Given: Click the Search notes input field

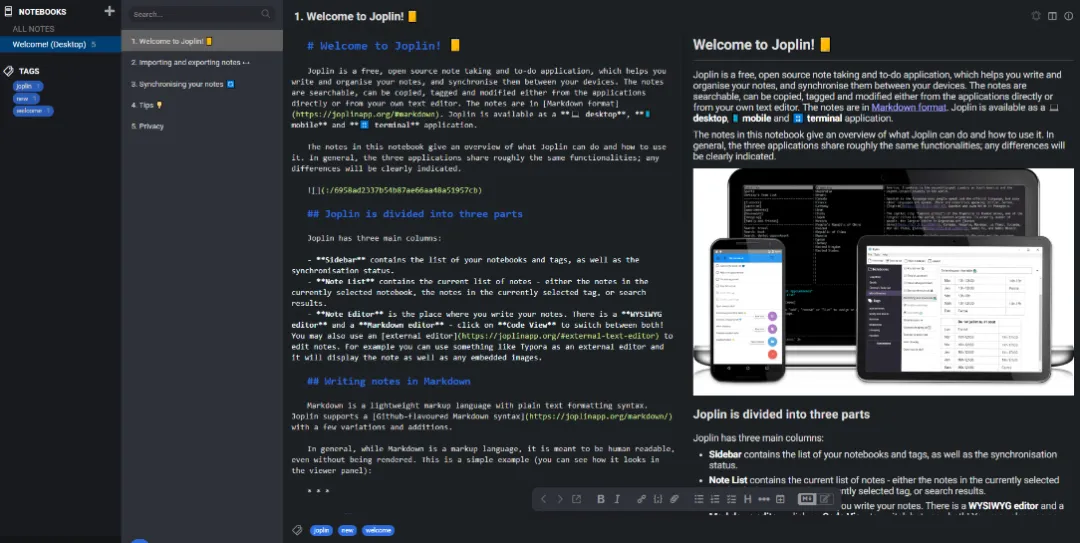Looking at the screenshot, I should click(x=201, y=14).
